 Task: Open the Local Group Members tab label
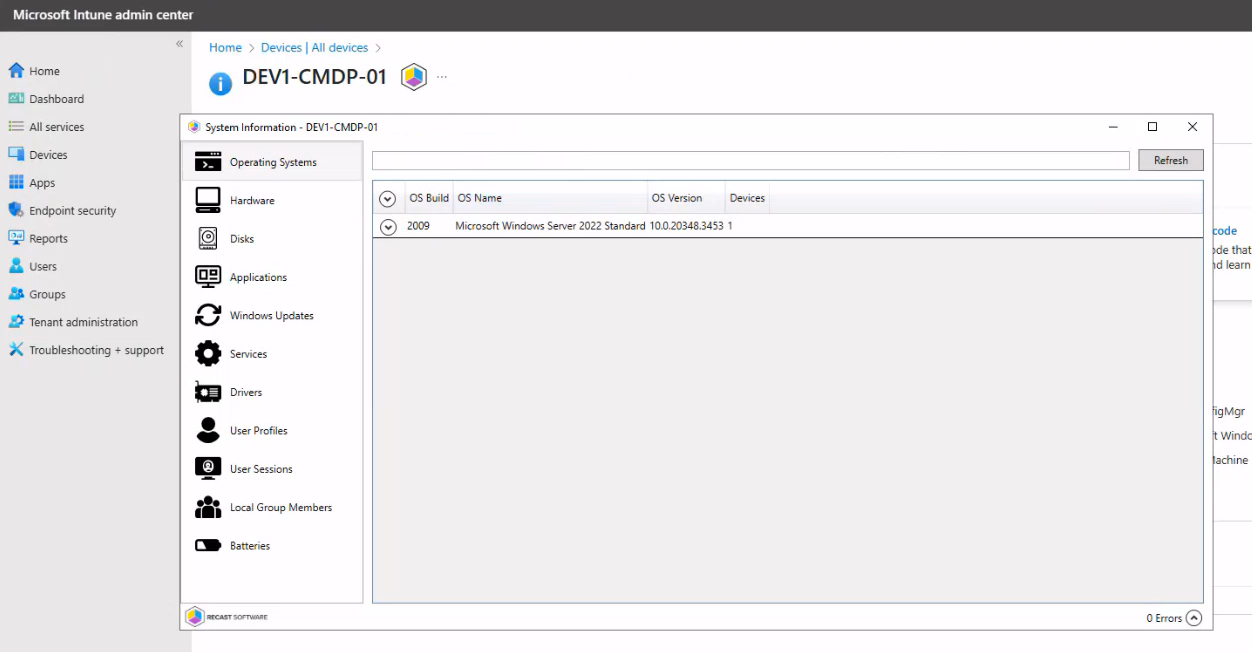[281, 508]
